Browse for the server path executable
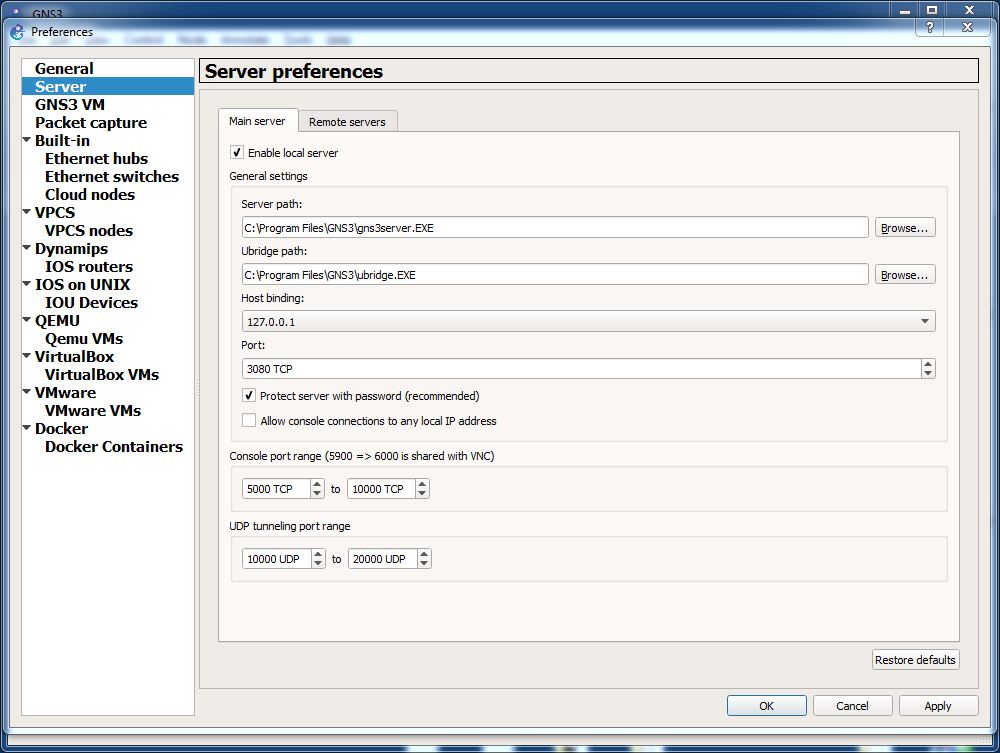 coord(905,228)
